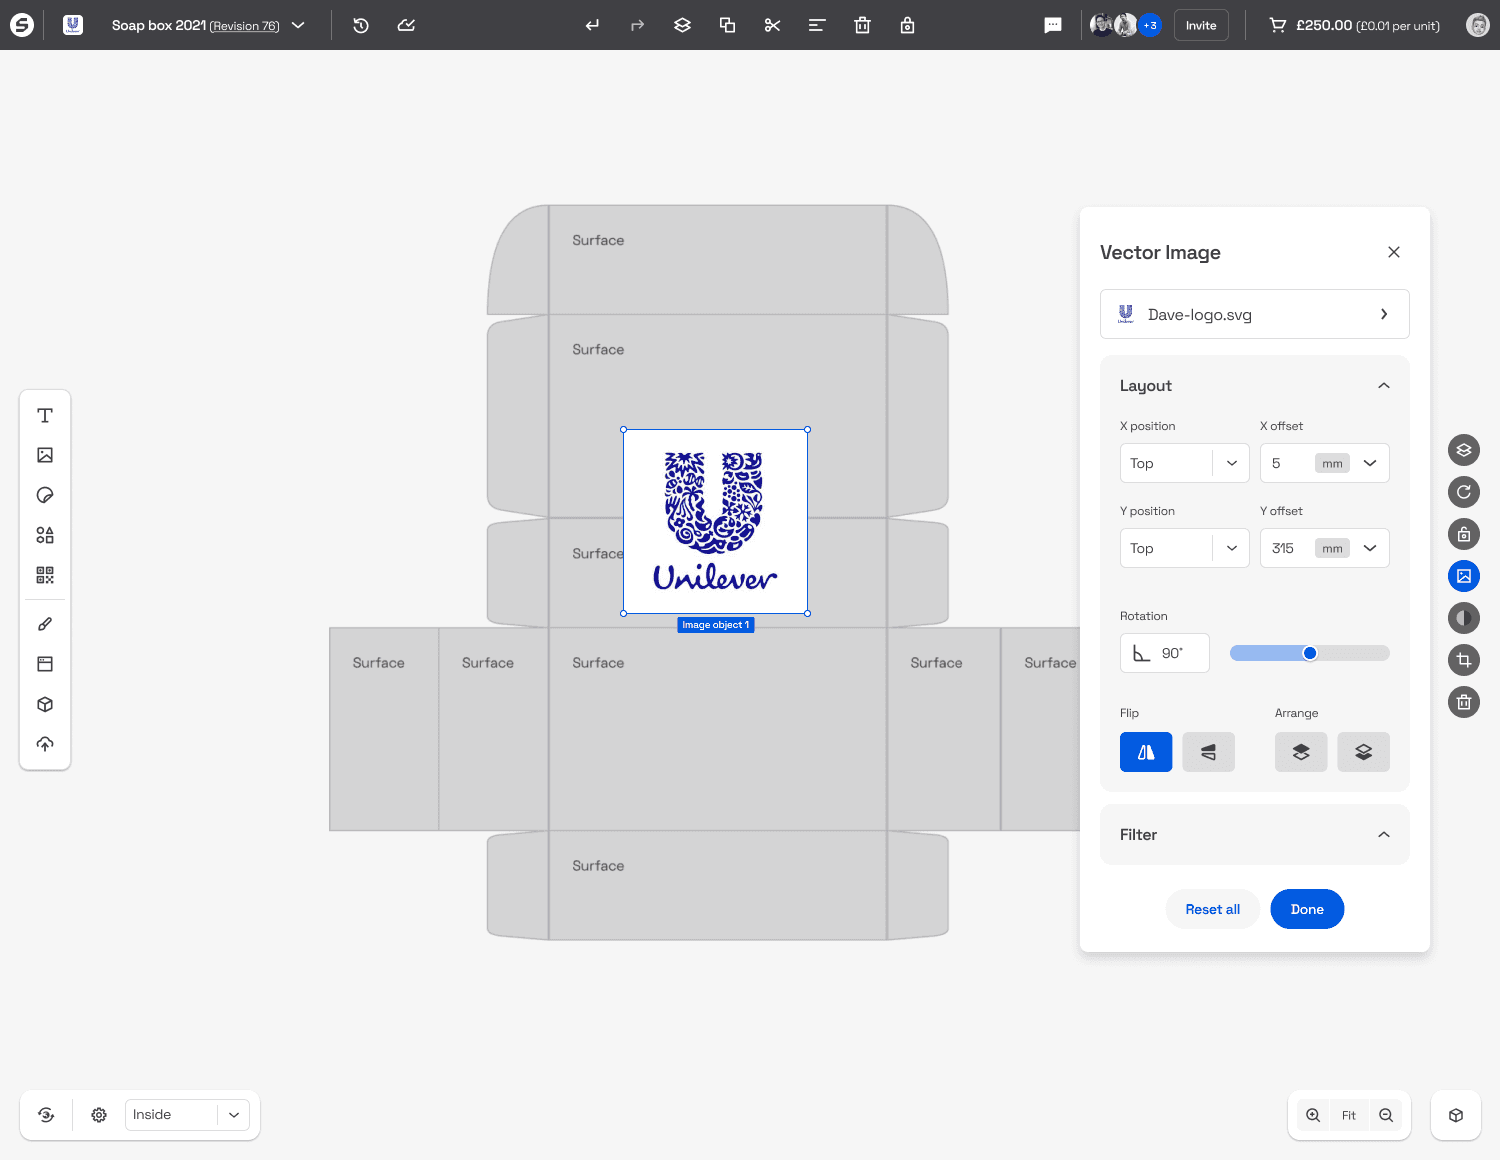The image size is (1500, 1160).
Task: Open the template layout tool
Action: point(45,664)
